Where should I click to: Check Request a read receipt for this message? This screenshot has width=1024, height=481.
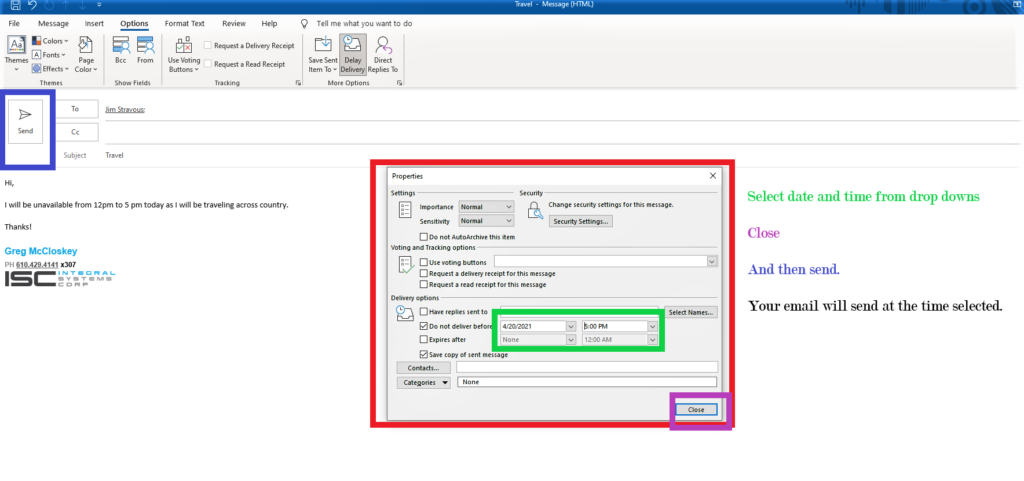pyautogui.click(x=424, y=285)
